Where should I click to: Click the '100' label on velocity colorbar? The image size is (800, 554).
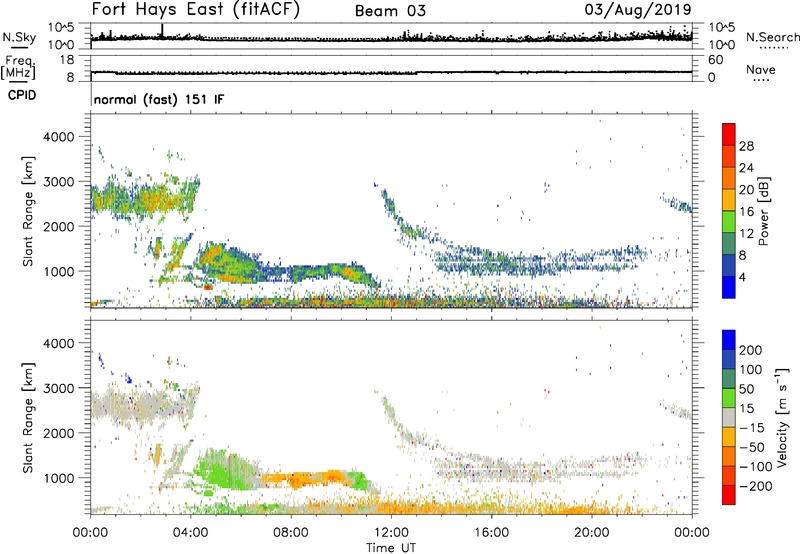point(751,370)
